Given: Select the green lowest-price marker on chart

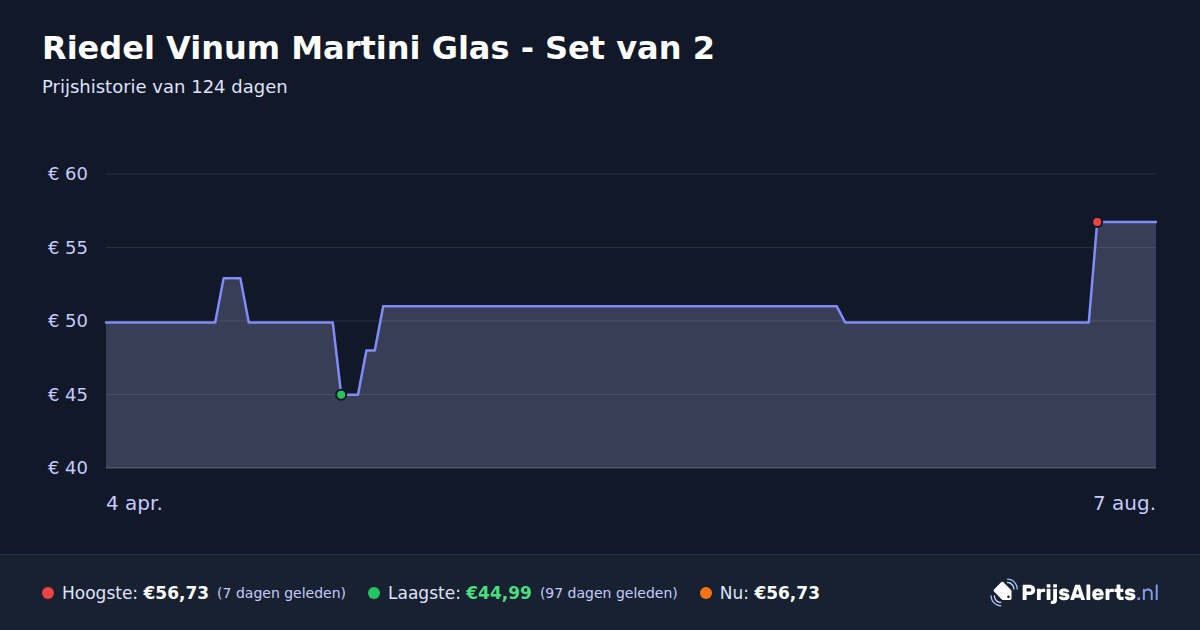Looking at the screenshot, I should coord(341,395).
